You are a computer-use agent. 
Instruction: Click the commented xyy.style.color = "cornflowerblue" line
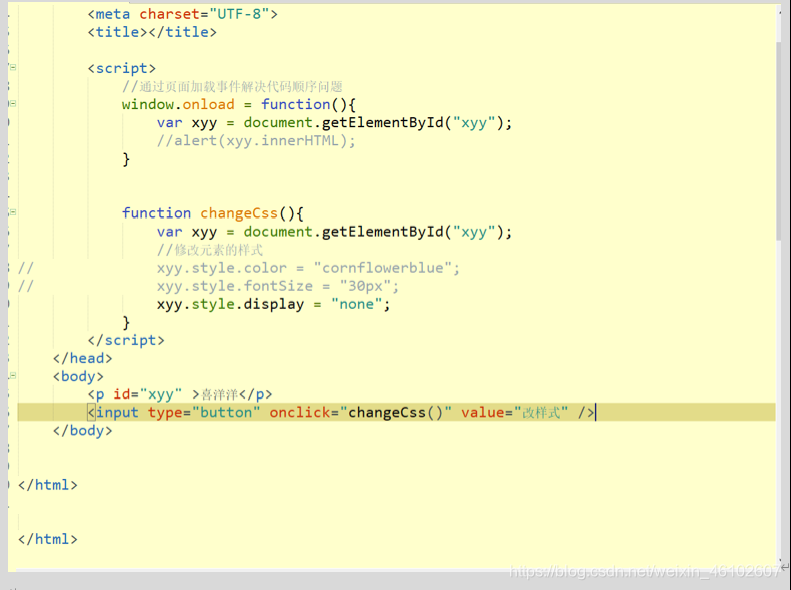click(x=308, y=268)
